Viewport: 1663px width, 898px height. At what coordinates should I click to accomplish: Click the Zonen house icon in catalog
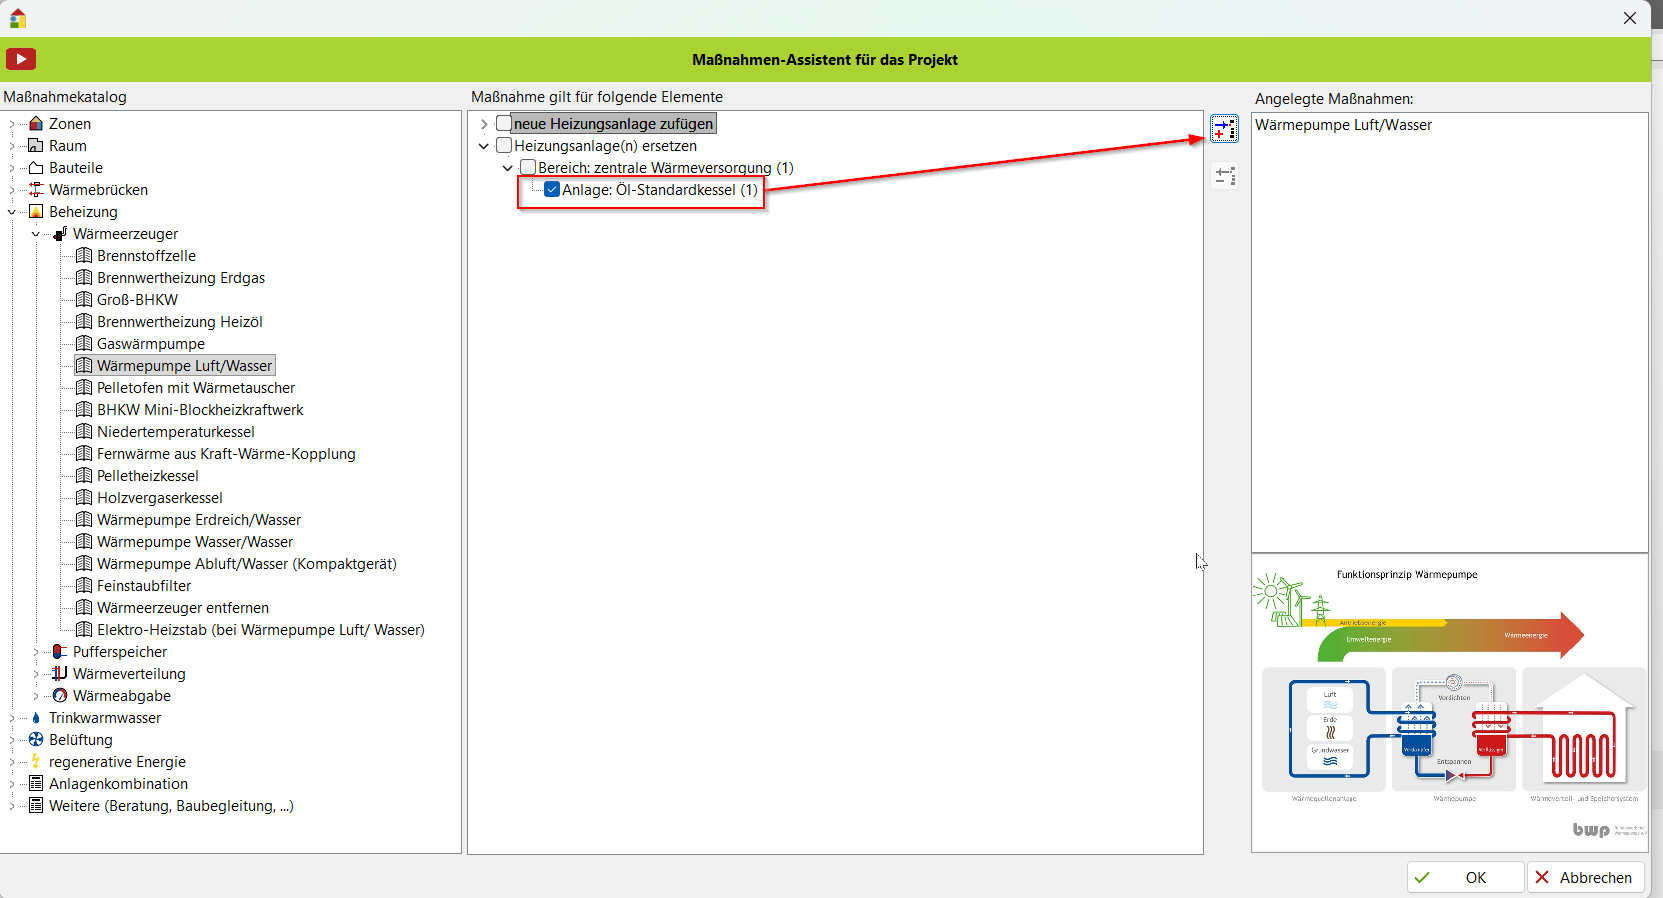(x=36, y=123)
